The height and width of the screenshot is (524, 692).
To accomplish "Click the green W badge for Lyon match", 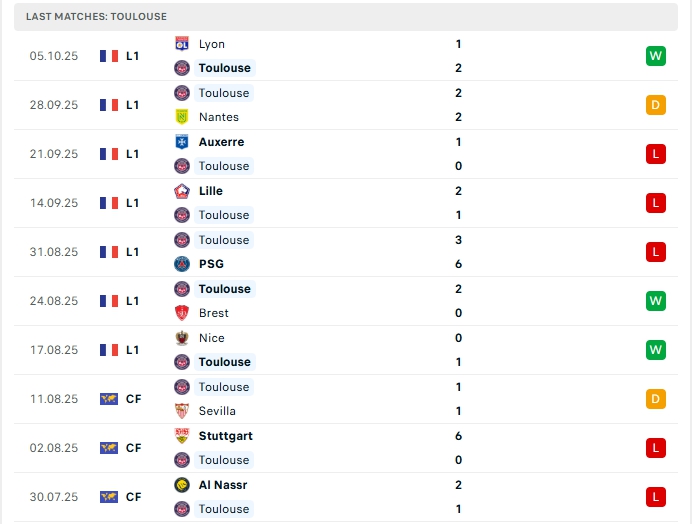I will tap(656, 56).
